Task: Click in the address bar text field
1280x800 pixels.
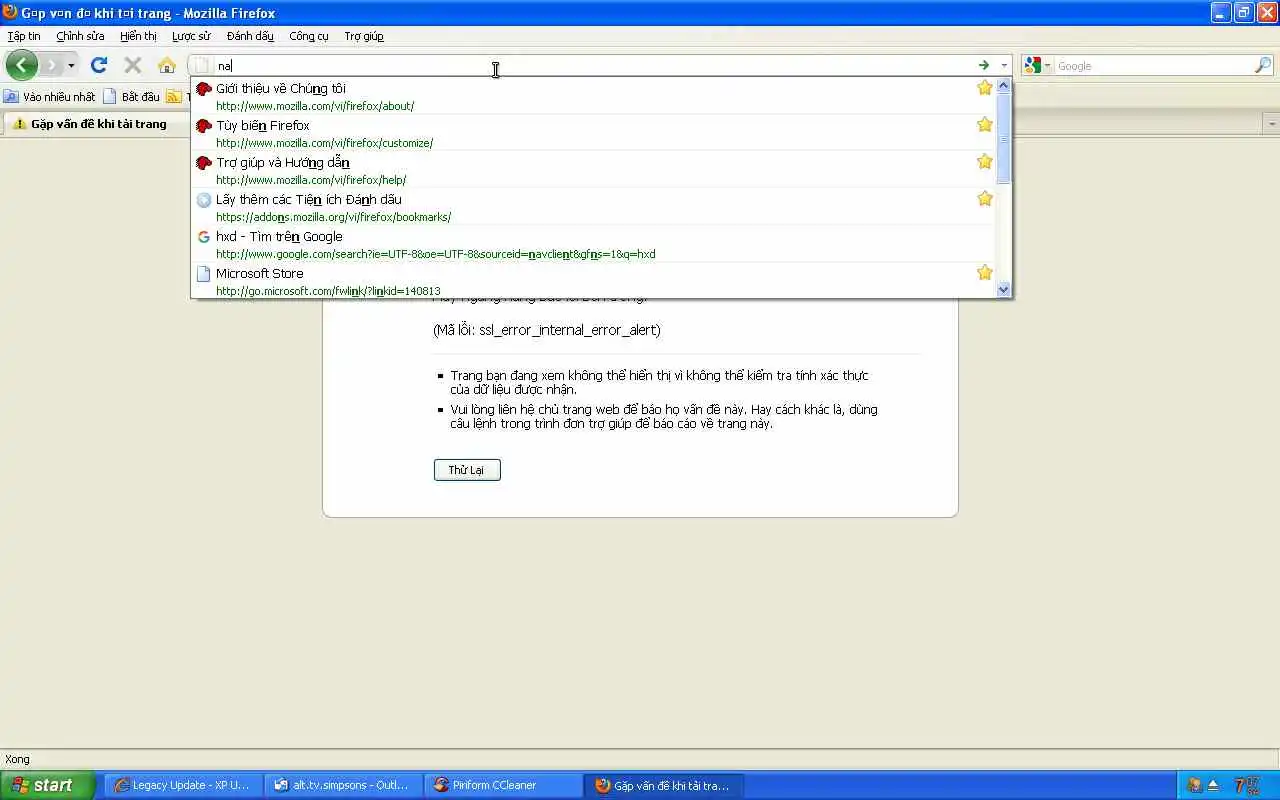Action: 594,66
